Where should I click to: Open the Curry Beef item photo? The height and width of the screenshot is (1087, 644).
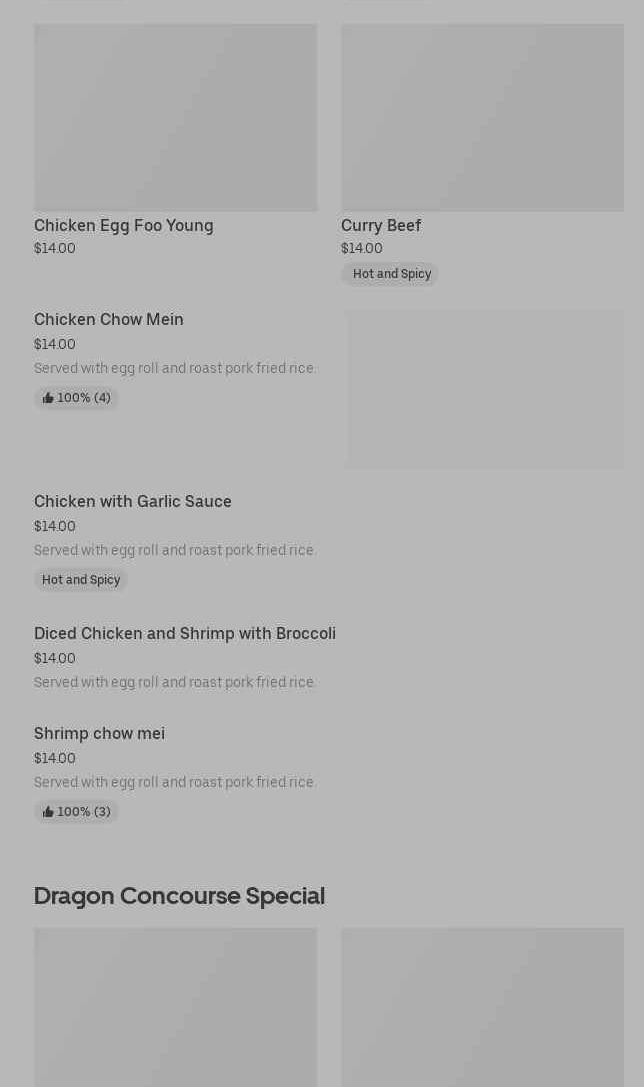pos(482,118)
